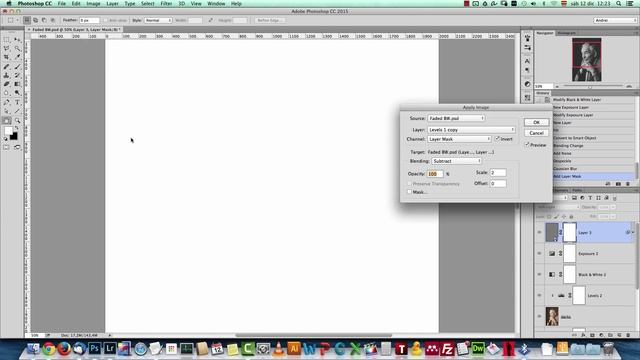Screen dimensions: 640x360
Task: Click Cancel in the Apply Image dialog
Action: point(536,133)
